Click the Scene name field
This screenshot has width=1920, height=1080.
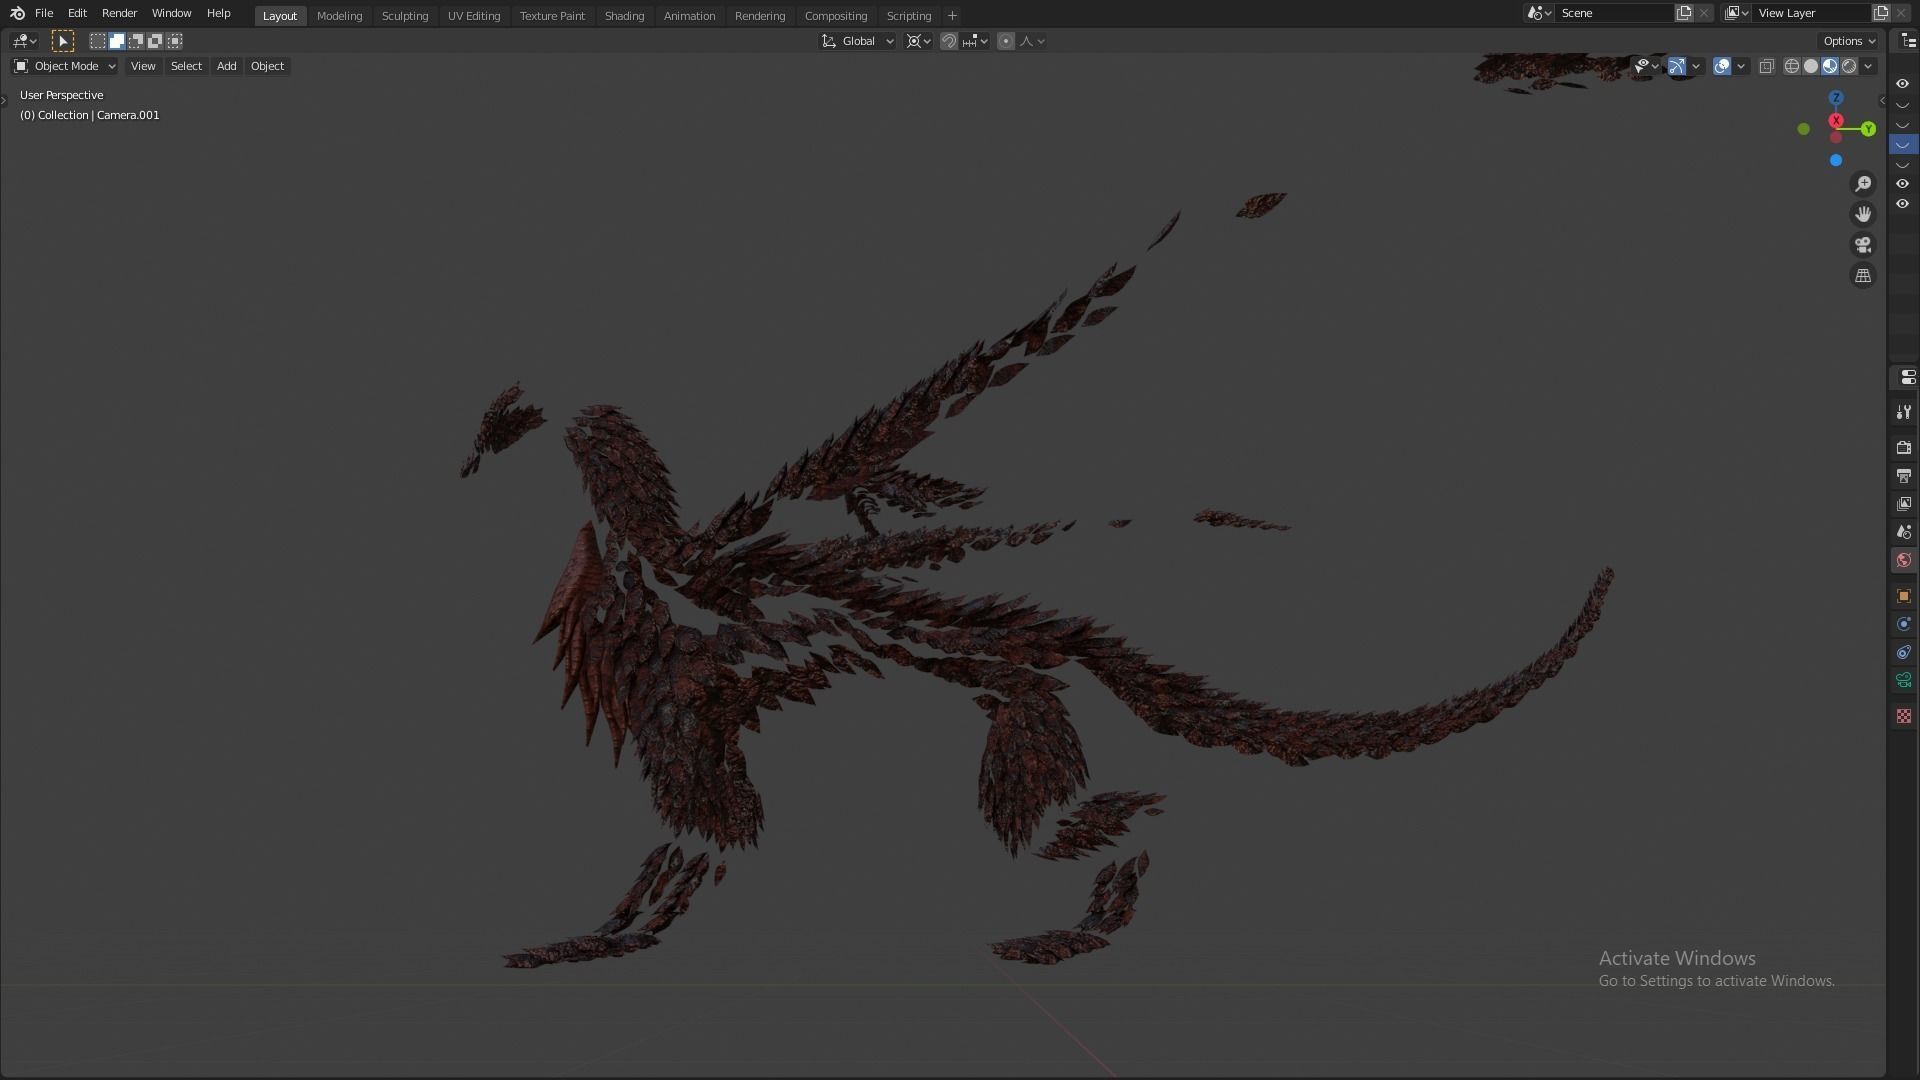click(1613, 13)
